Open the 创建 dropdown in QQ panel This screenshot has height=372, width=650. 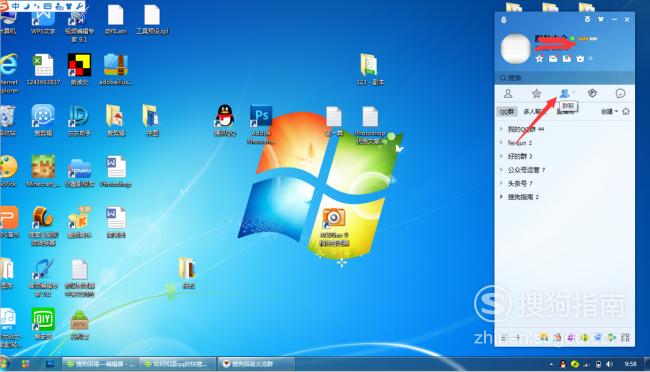click(x=609, y=112)
